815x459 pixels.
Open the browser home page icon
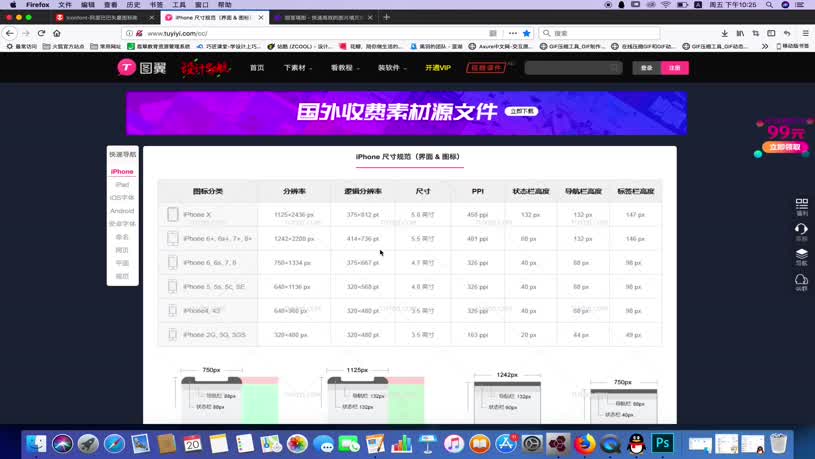[x=57, y=33]
